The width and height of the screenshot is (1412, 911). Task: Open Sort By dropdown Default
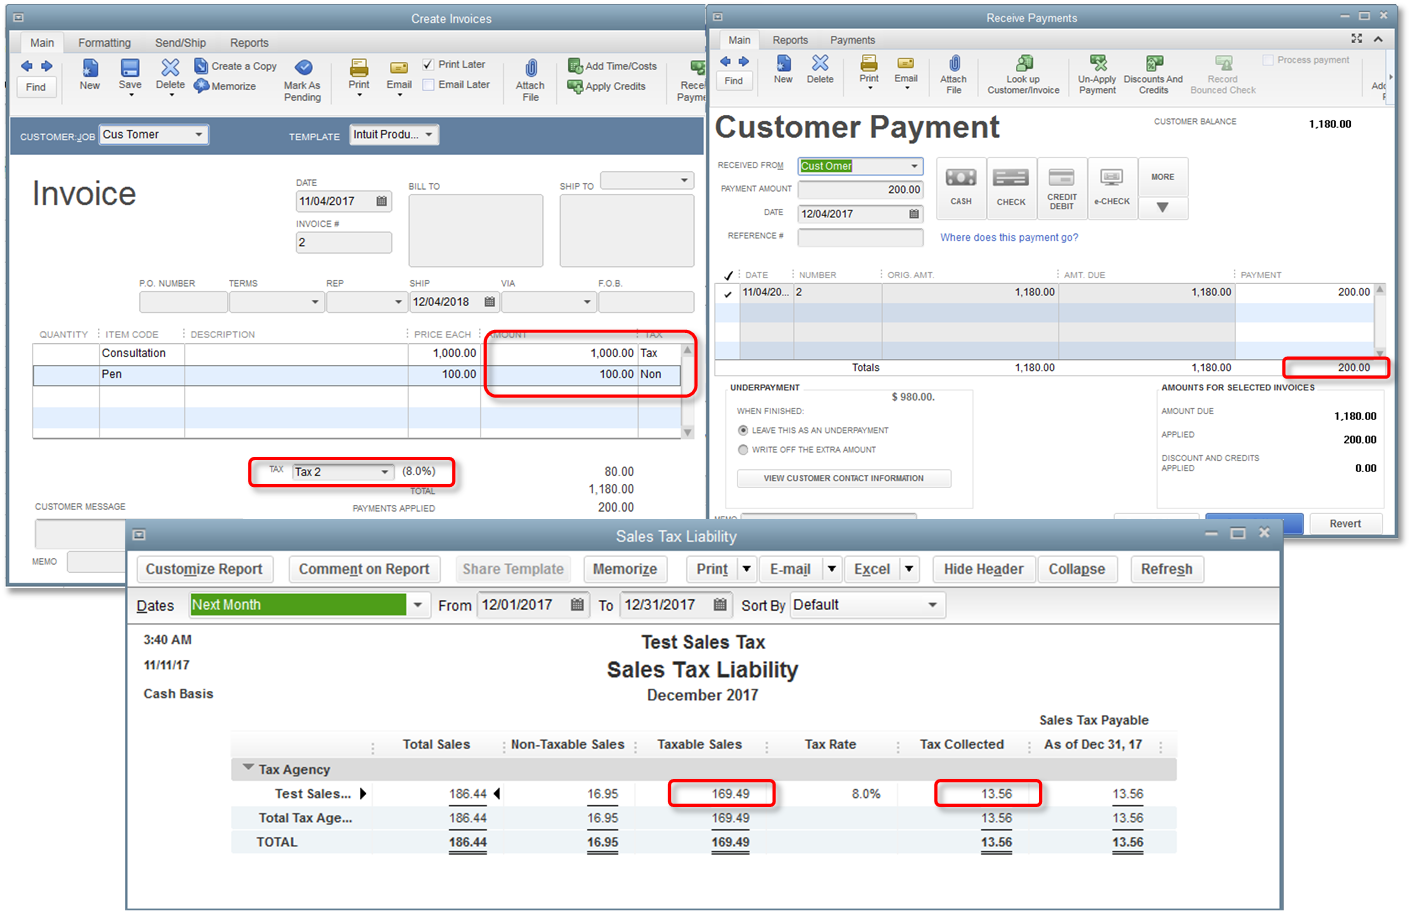point(932,605)
